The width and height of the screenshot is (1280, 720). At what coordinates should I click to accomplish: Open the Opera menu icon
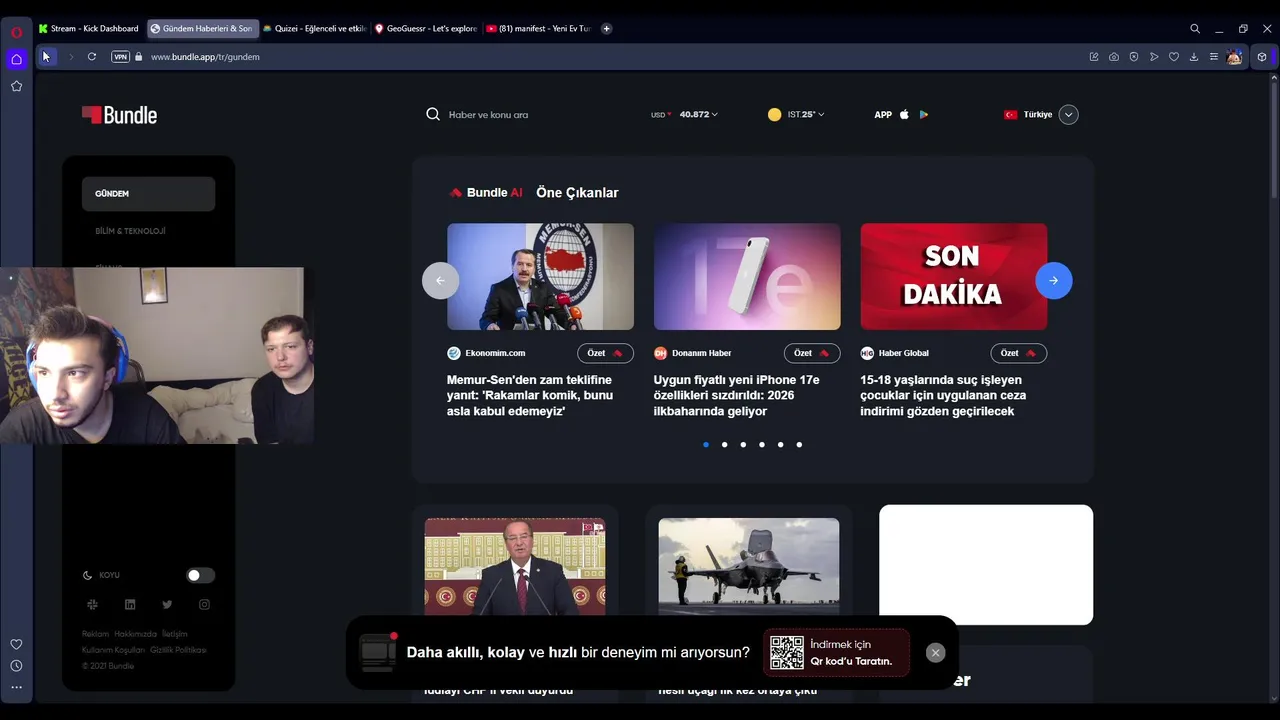click(16, 32)
